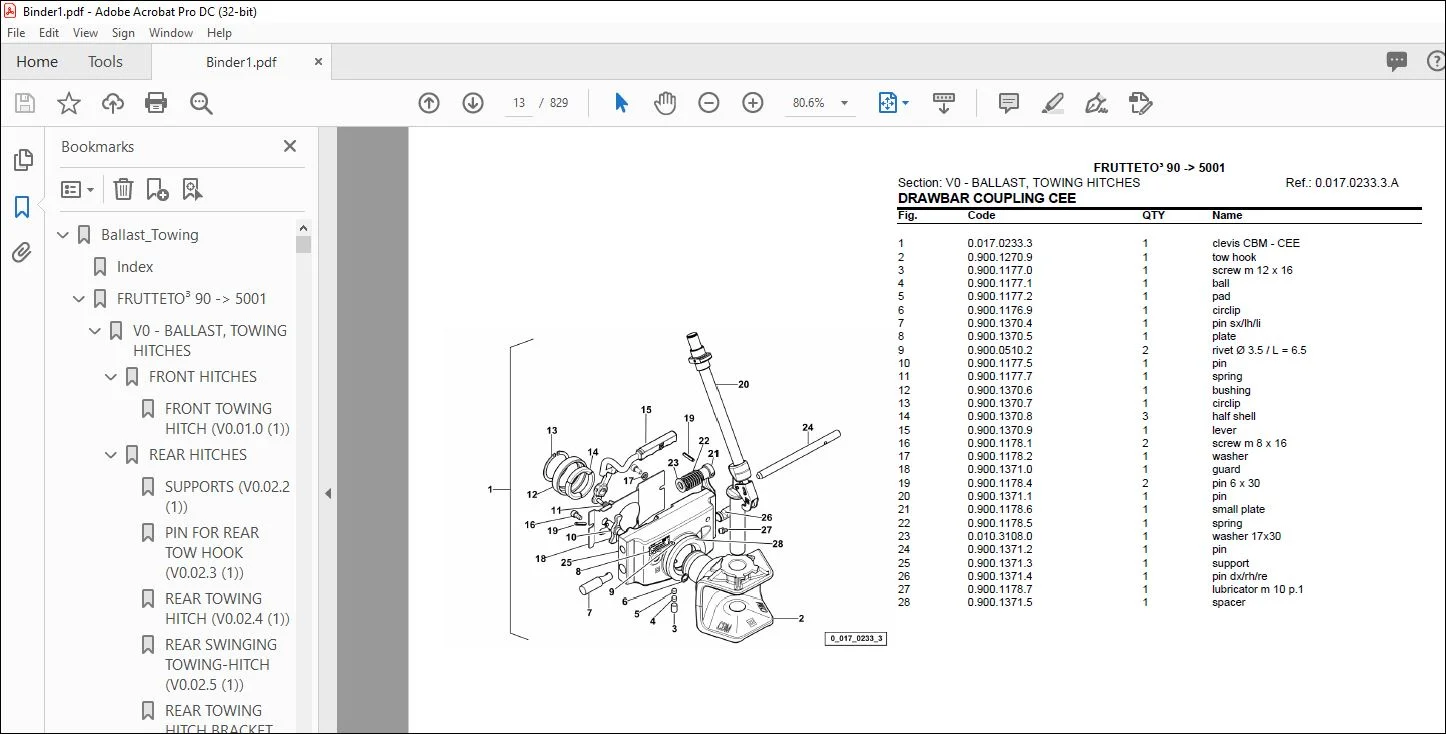
Task: Collapse the REAR HITCHES bookmark
Action: (112, 455)
